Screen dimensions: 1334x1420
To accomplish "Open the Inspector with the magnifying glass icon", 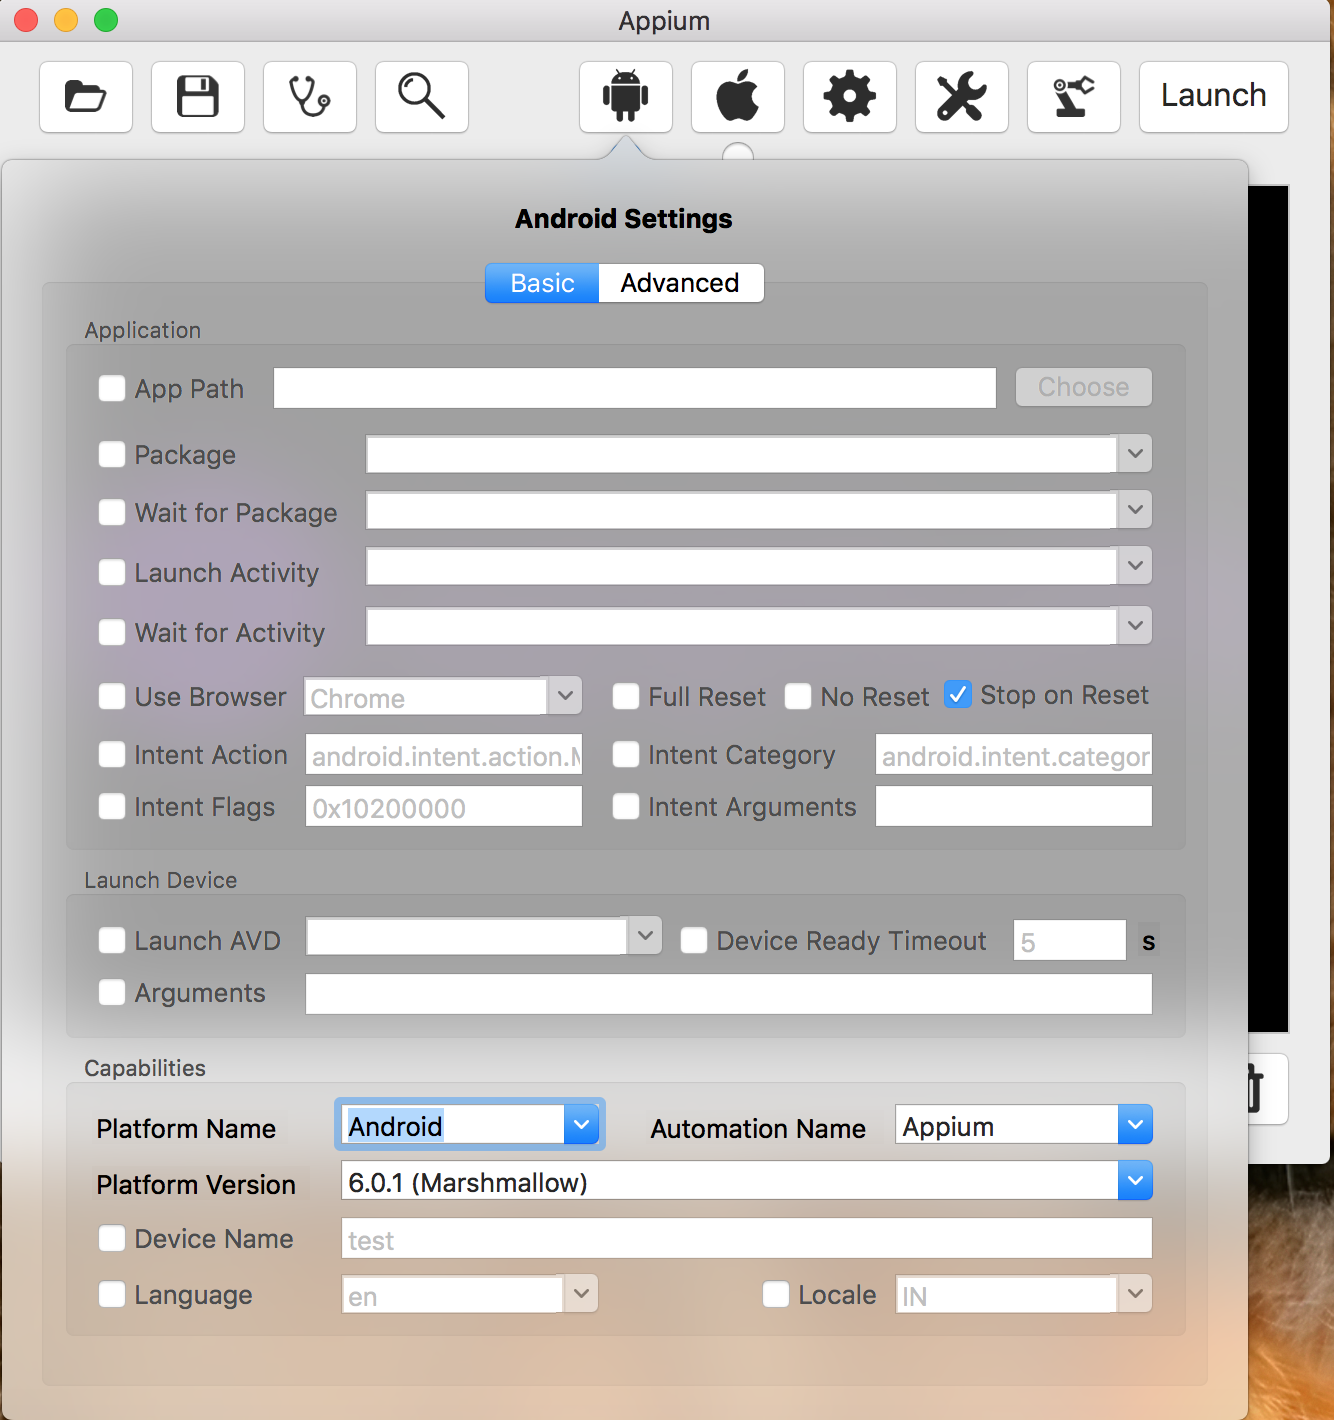I will click(x=422, y=97).
